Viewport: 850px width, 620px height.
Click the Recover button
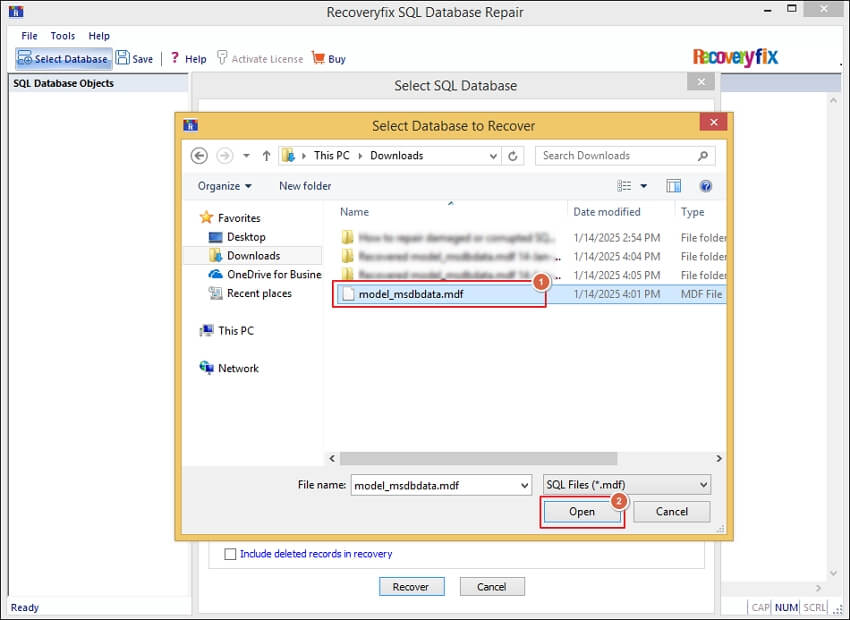(411, 587)
